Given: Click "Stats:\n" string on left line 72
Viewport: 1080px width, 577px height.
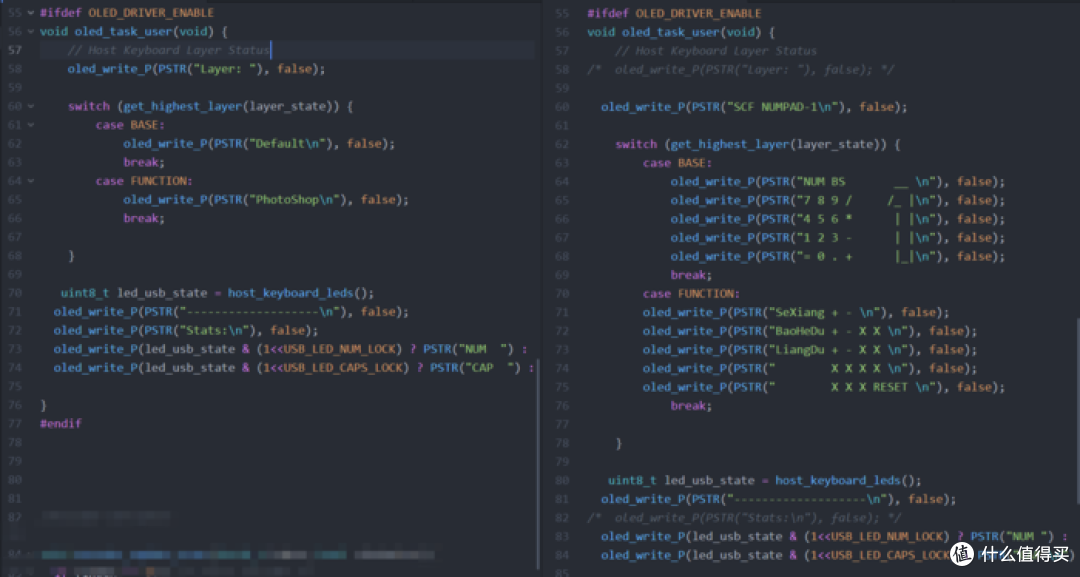Looking at the screenshot, I should tap(217, 331).
